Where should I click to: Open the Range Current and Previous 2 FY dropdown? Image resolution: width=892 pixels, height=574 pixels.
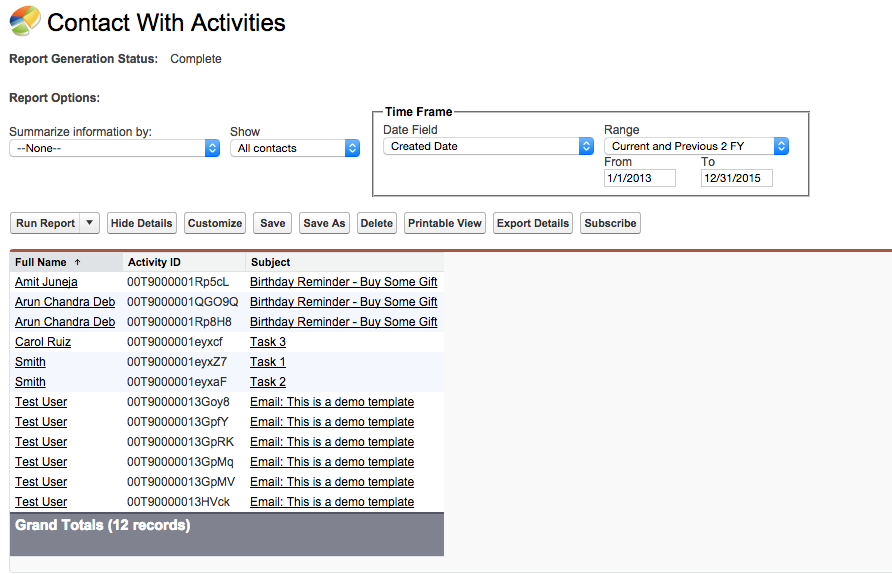click(696, 146)
